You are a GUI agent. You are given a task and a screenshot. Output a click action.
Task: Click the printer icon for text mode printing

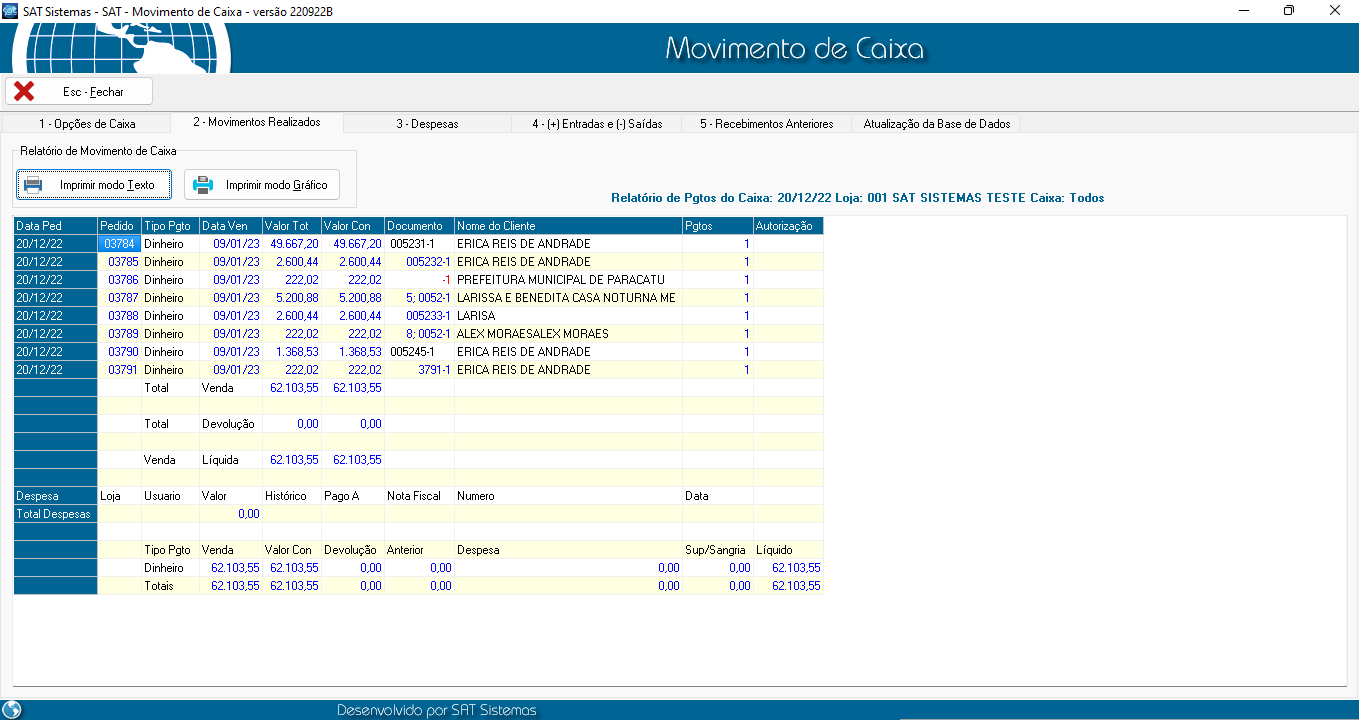click(33, 185)
